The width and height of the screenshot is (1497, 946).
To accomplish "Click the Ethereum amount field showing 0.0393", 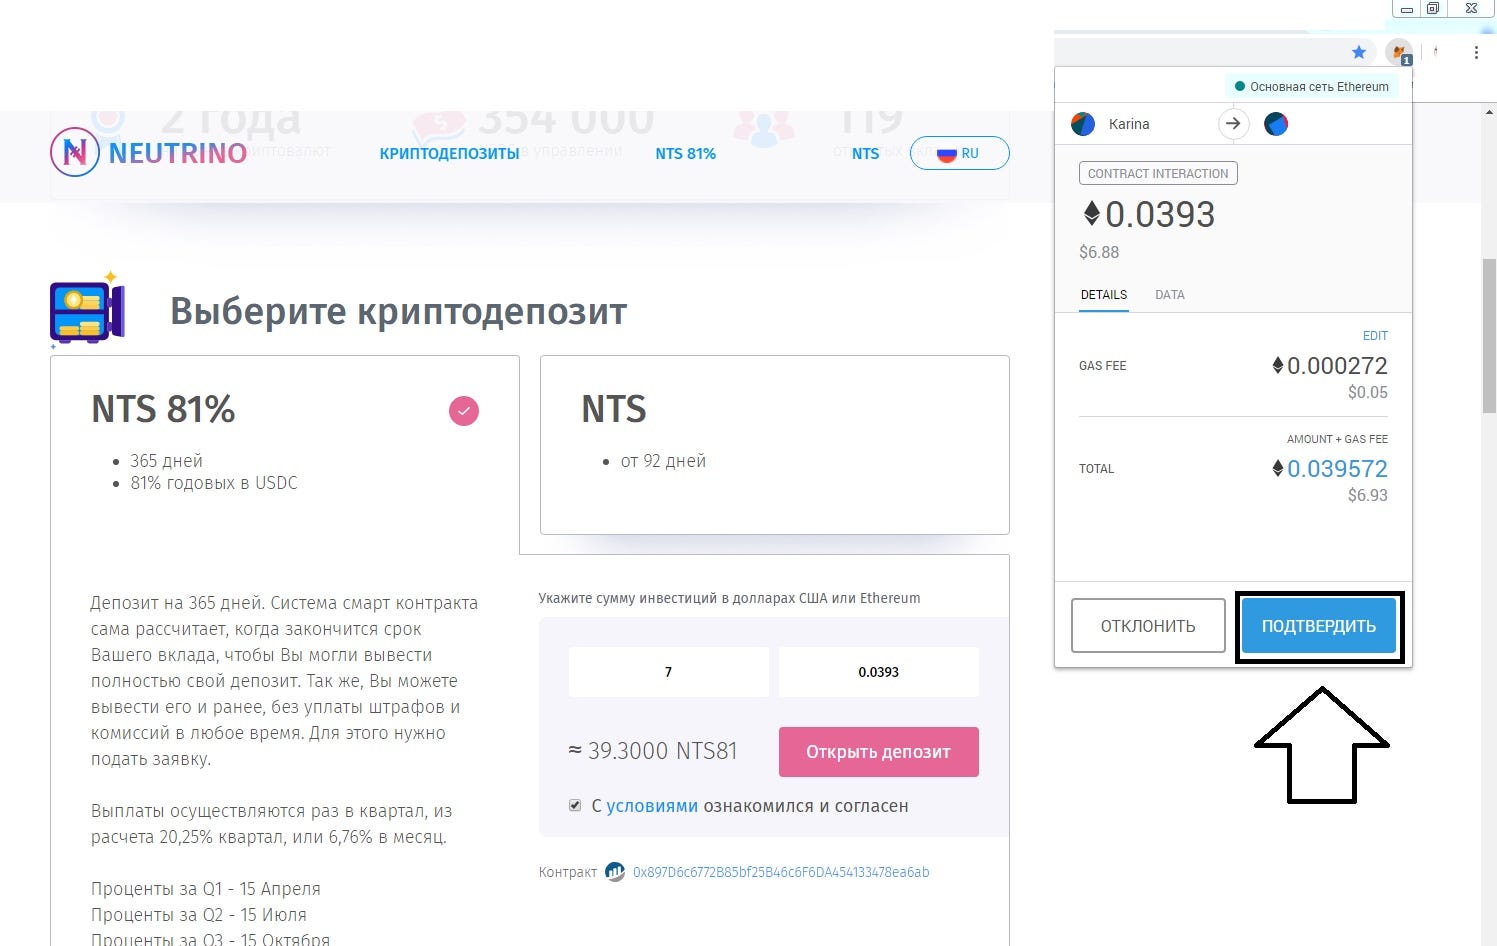I will pos(879,672).
